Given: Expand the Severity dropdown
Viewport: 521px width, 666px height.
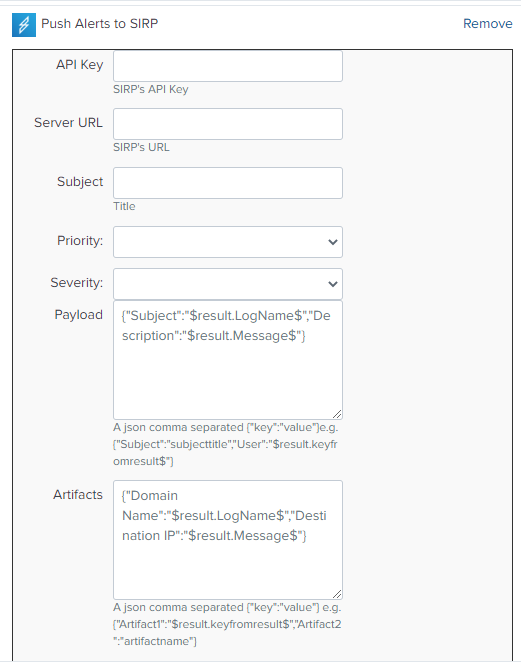Looking at the screenshot, I should [228, 284].
